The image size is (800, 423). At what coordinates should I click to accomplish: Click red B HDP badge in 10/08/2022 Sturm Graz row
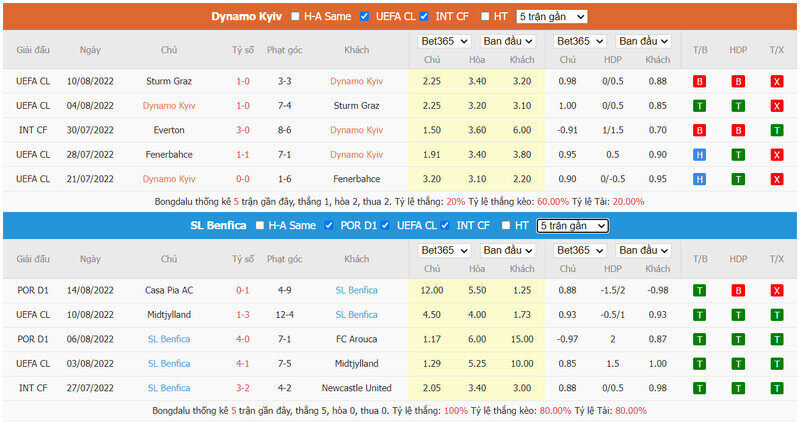(x=738, y=82)
